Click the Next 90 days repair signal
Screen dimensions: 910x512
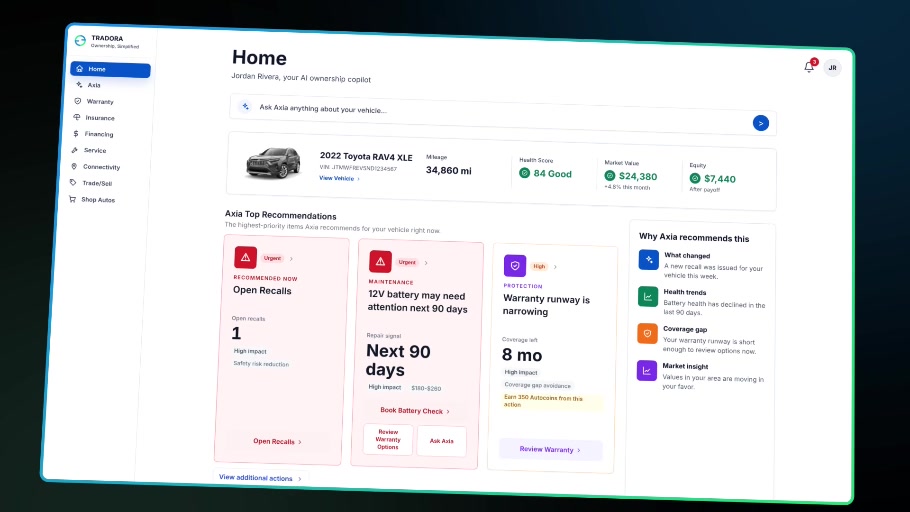click(x=398, y=360)
